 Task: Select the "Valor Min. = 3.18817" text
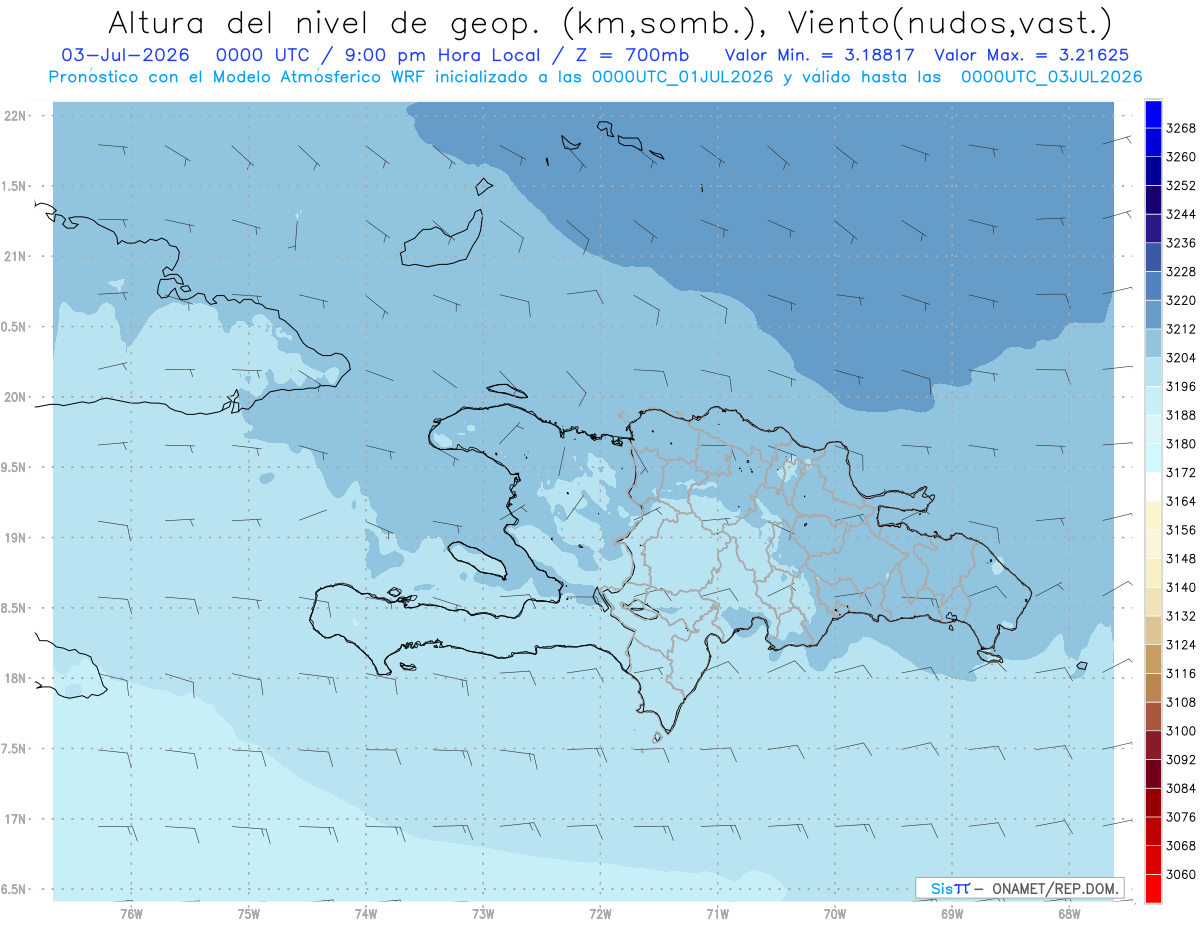pos(821,55)
